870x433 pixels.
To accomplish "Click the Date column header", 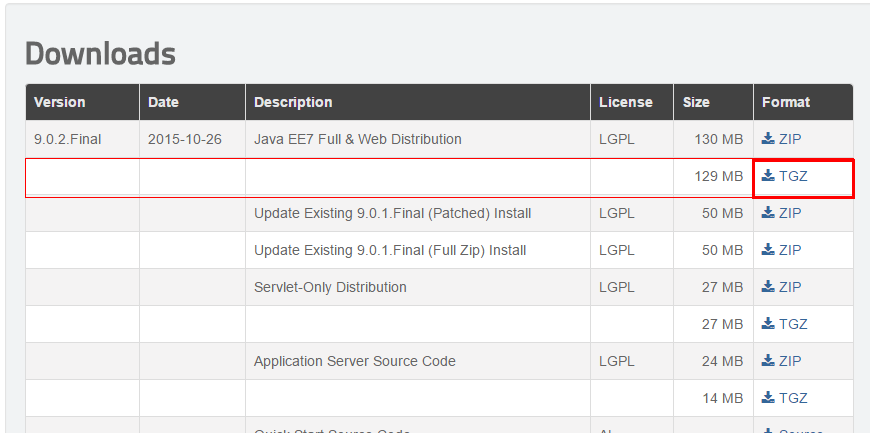I will (164, 102).
